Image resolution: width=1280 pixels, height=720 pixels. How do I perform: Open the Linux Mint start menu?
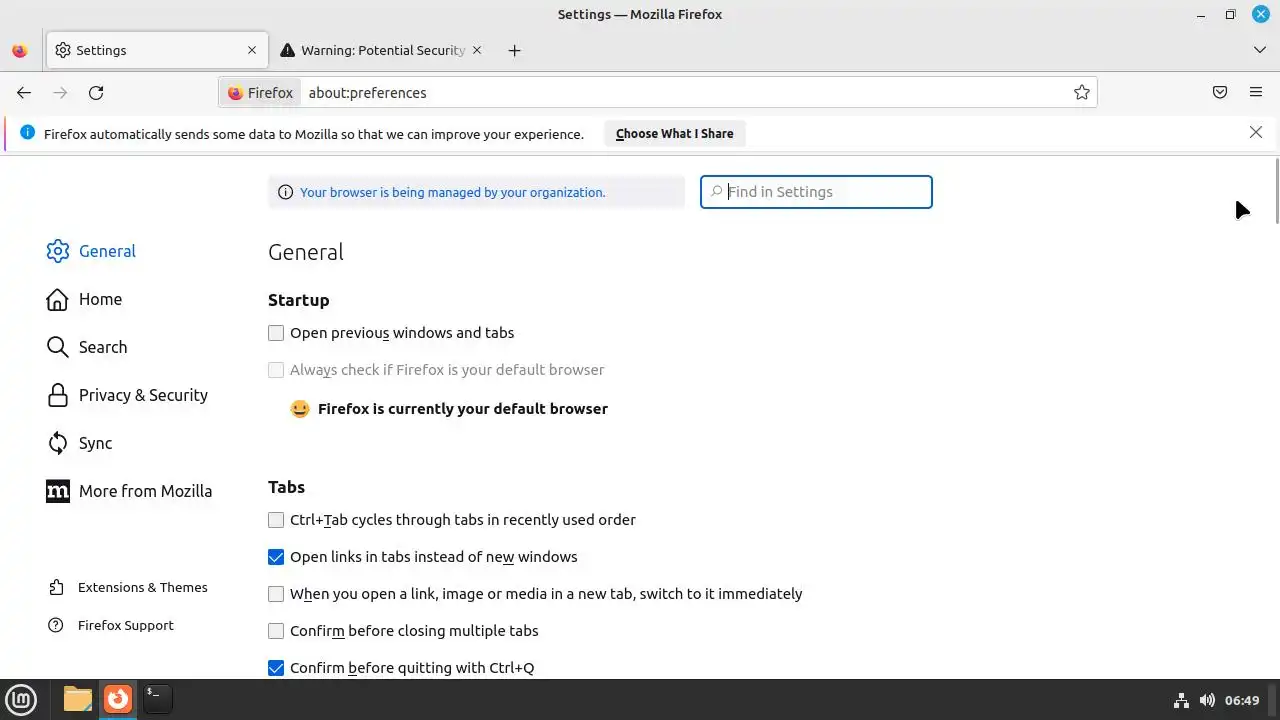coord(21,699)
